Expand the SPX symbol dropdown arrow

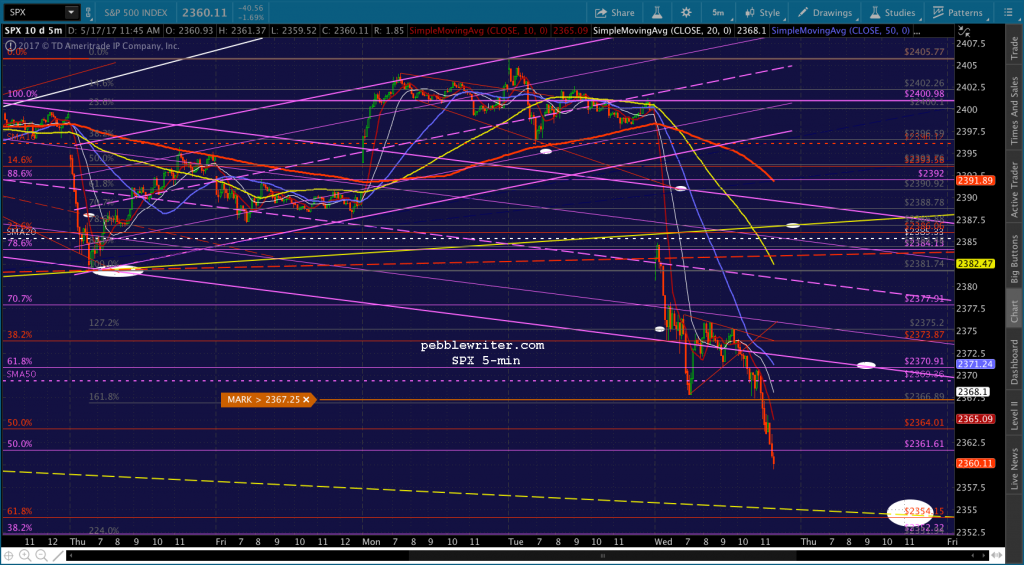point(70,12)
